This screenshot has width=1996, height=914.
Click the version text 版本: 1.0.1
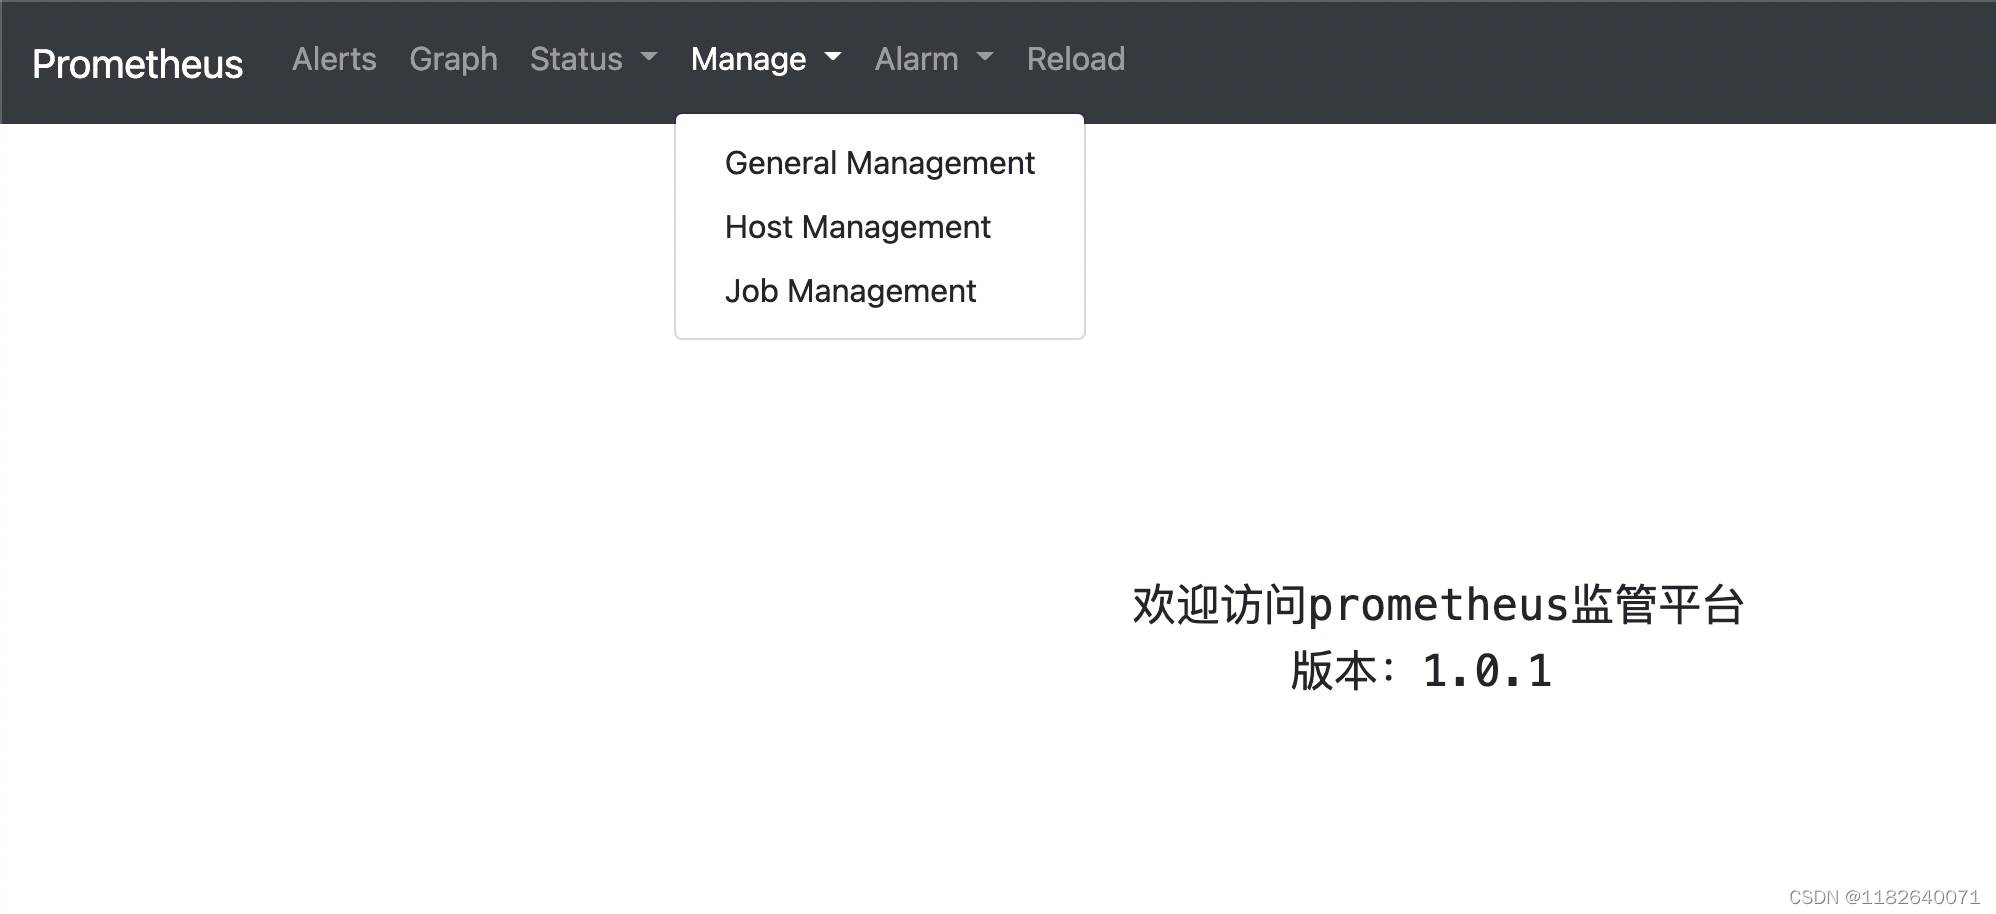click(x=1421, y=670)
